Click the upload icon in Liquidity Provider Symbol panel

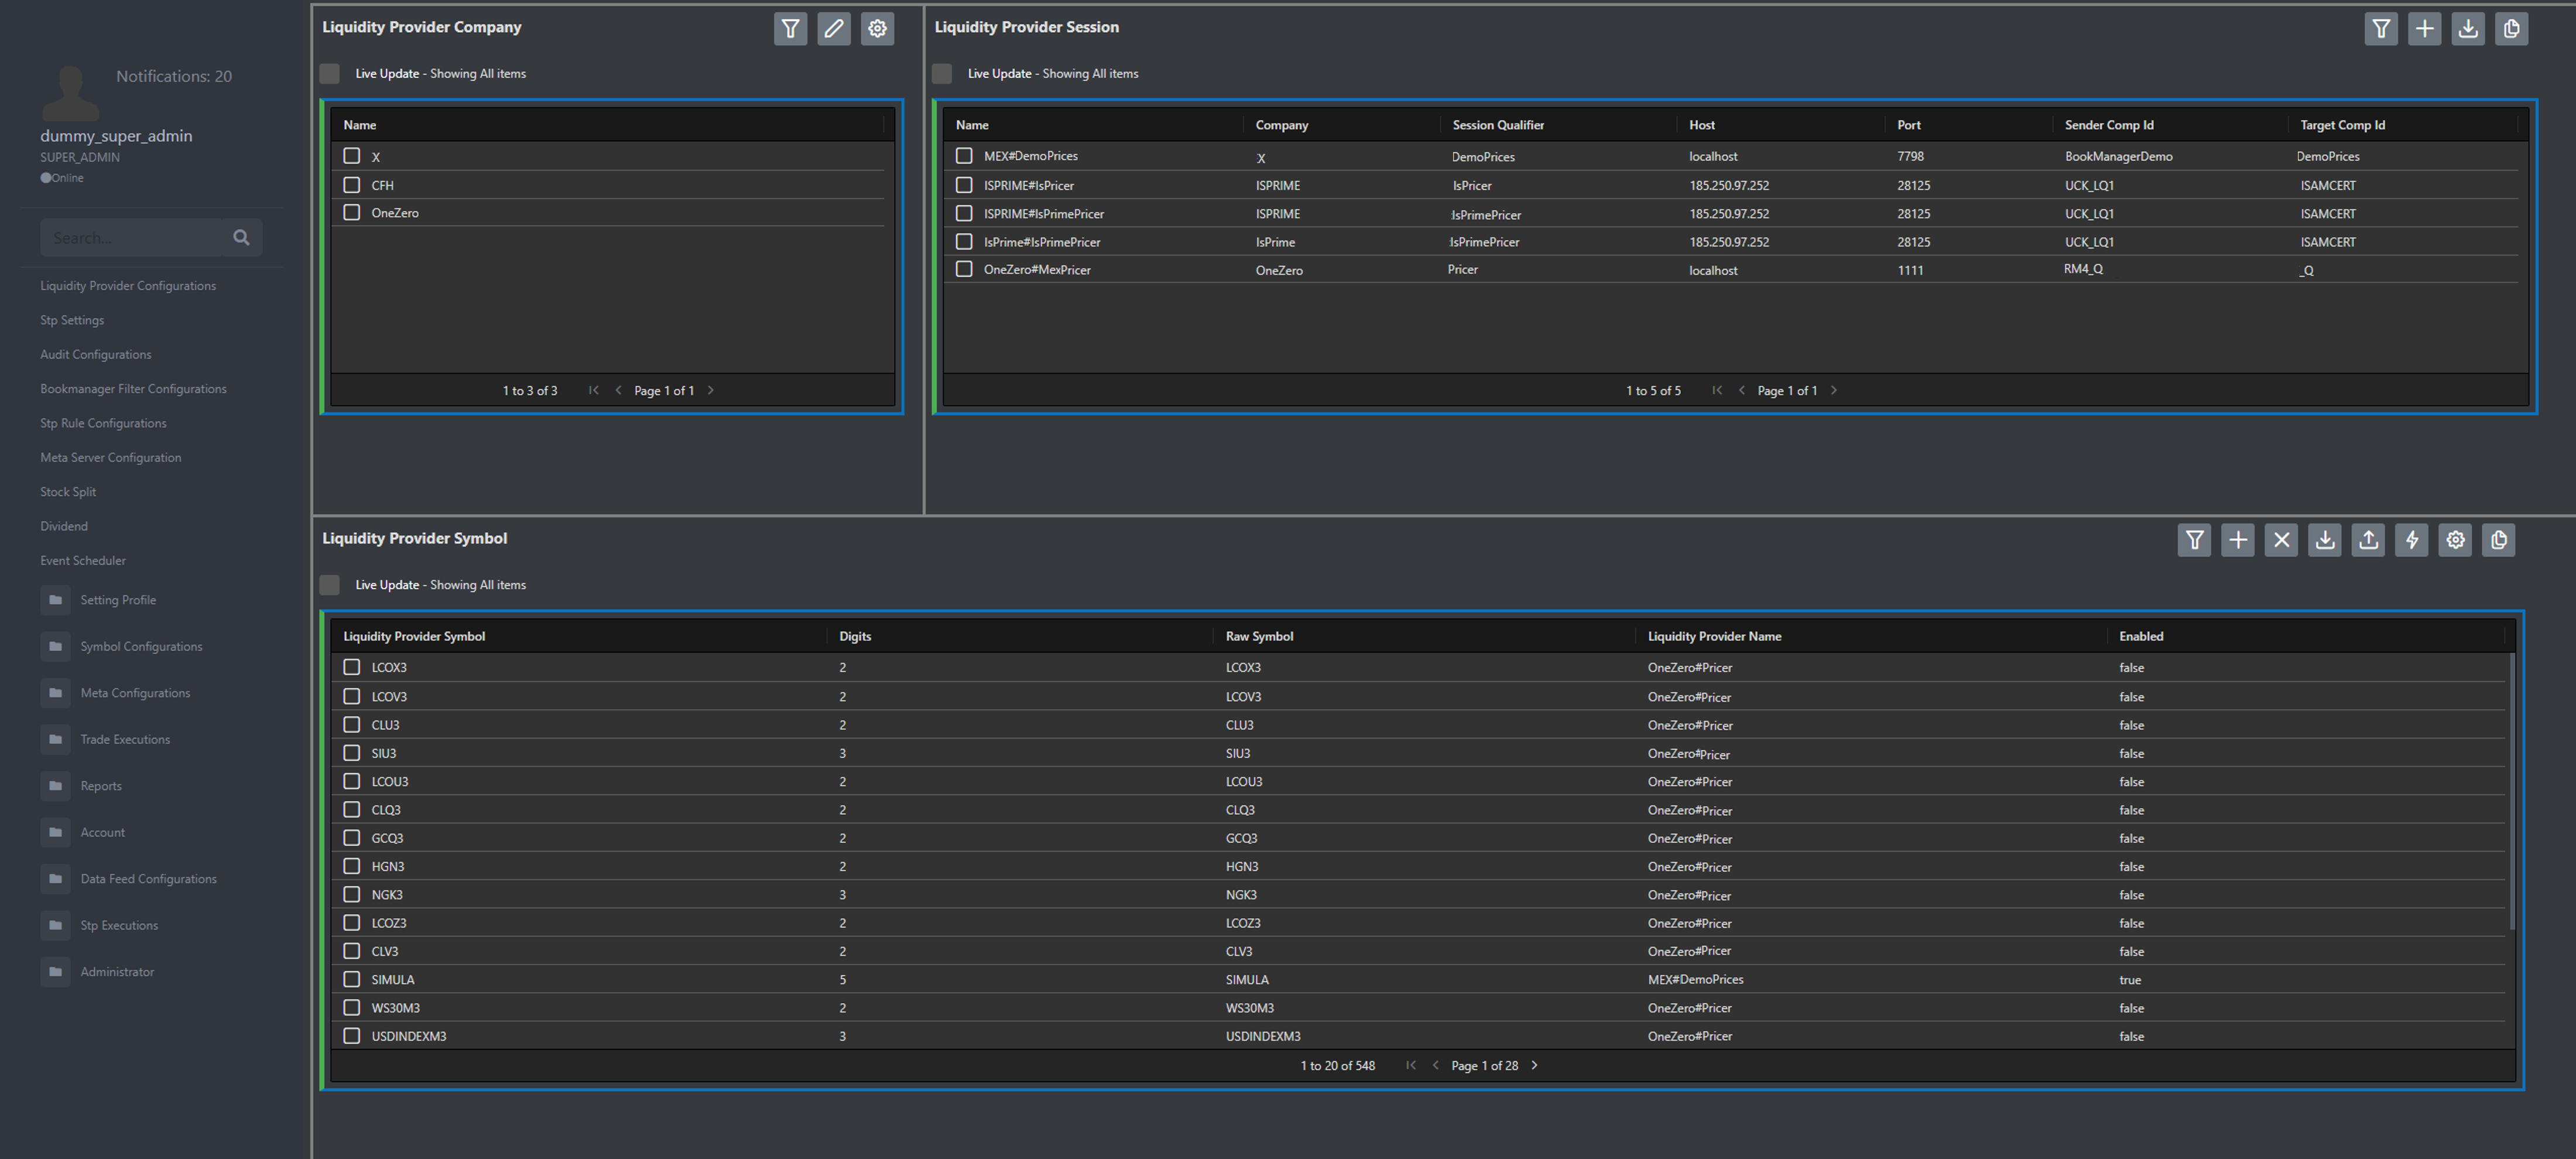click(x=2368, y=540)
